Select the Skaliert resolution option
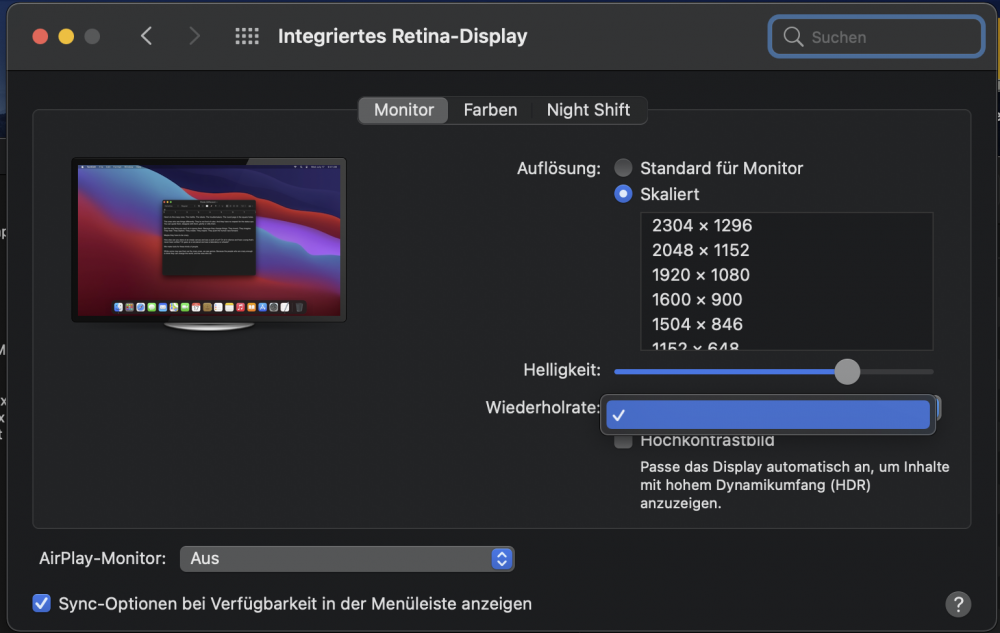 623,194
